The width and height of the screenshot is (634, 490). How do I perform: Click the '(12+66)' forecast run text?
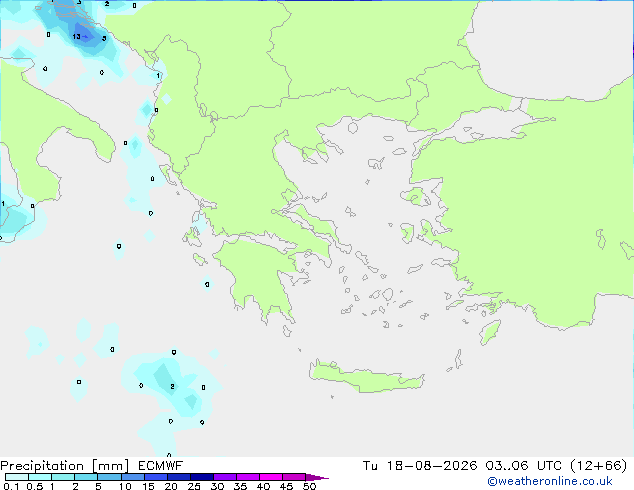[x=599, y=466]
